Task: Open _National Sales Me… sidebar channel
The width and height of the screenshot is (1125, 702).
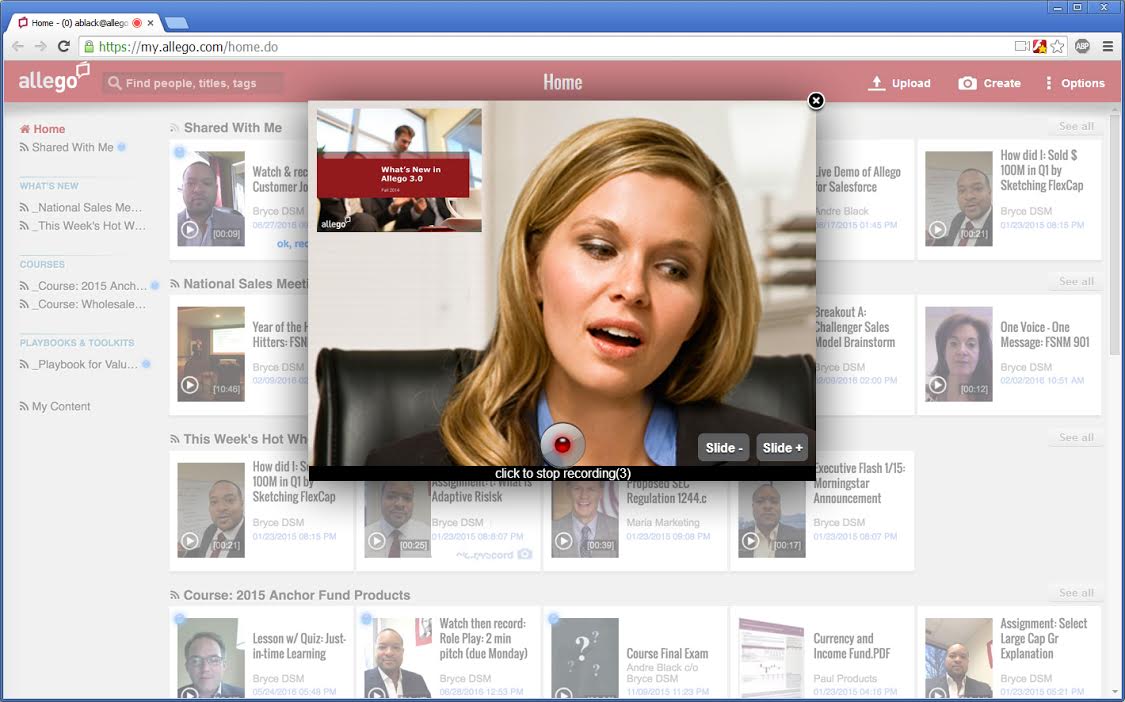Action: pos(82,207)
